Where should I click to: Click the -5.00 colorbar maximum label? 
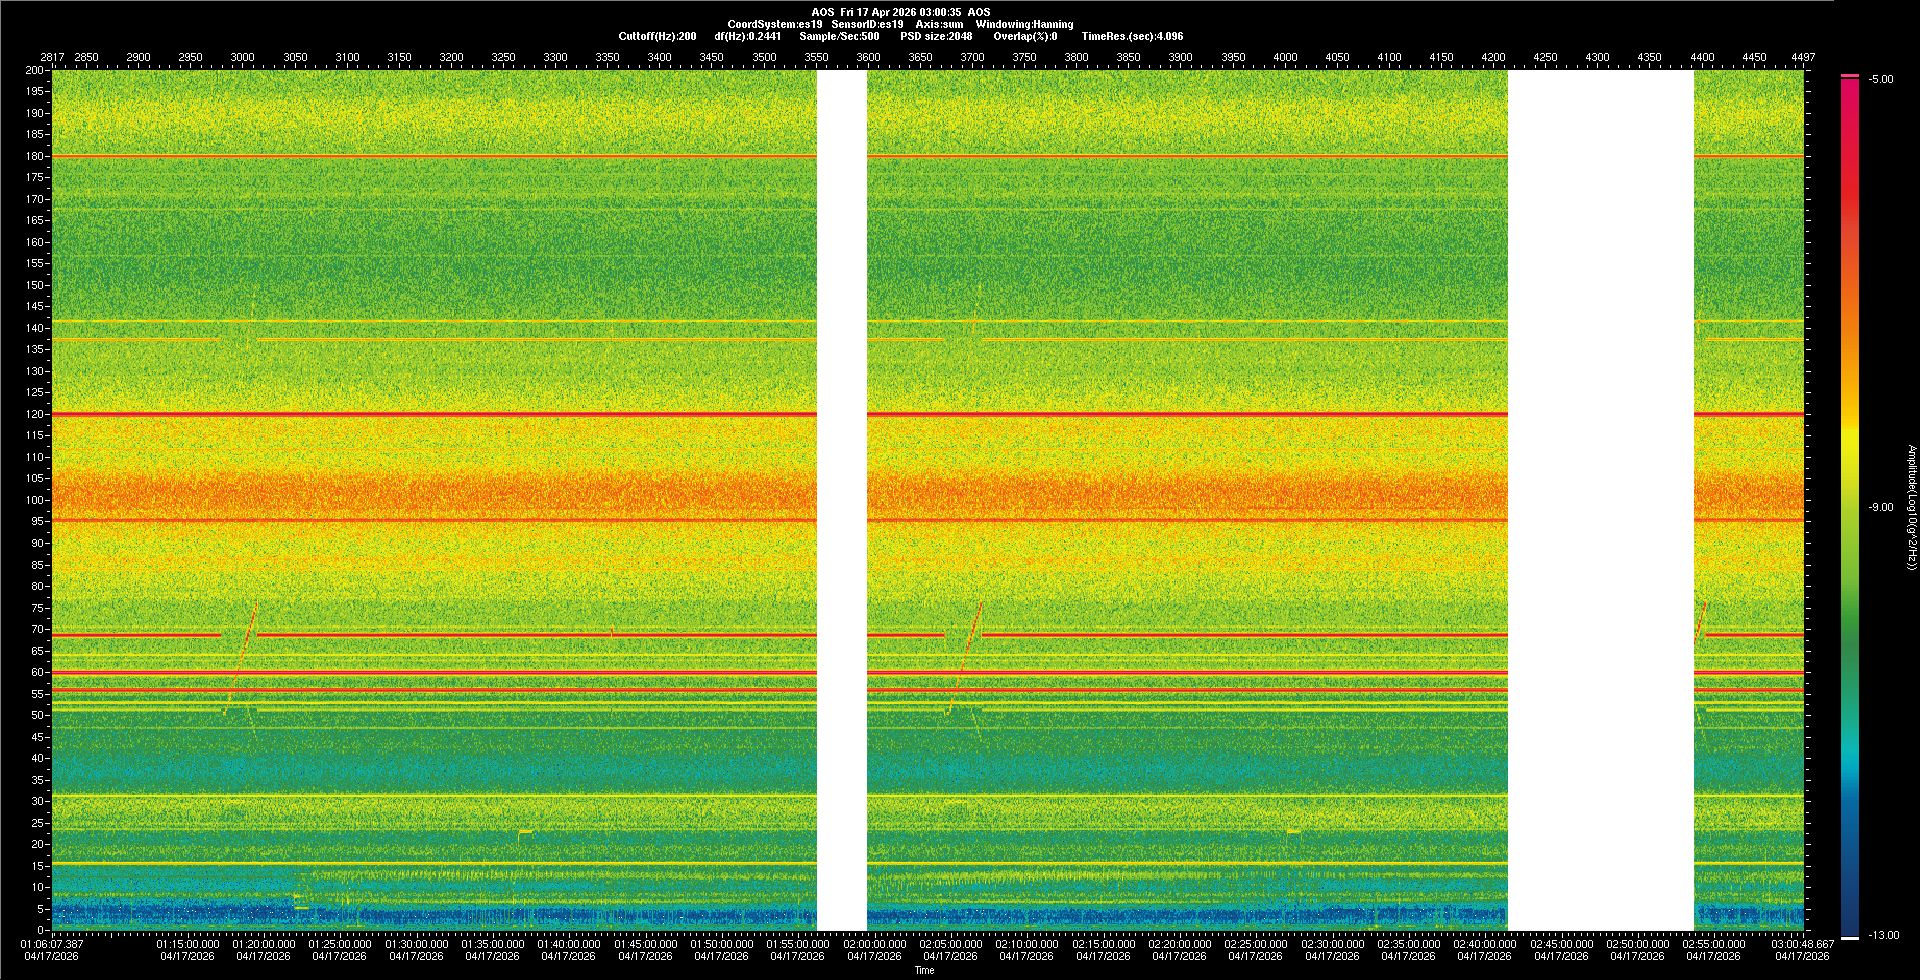tap(1880, 79)
